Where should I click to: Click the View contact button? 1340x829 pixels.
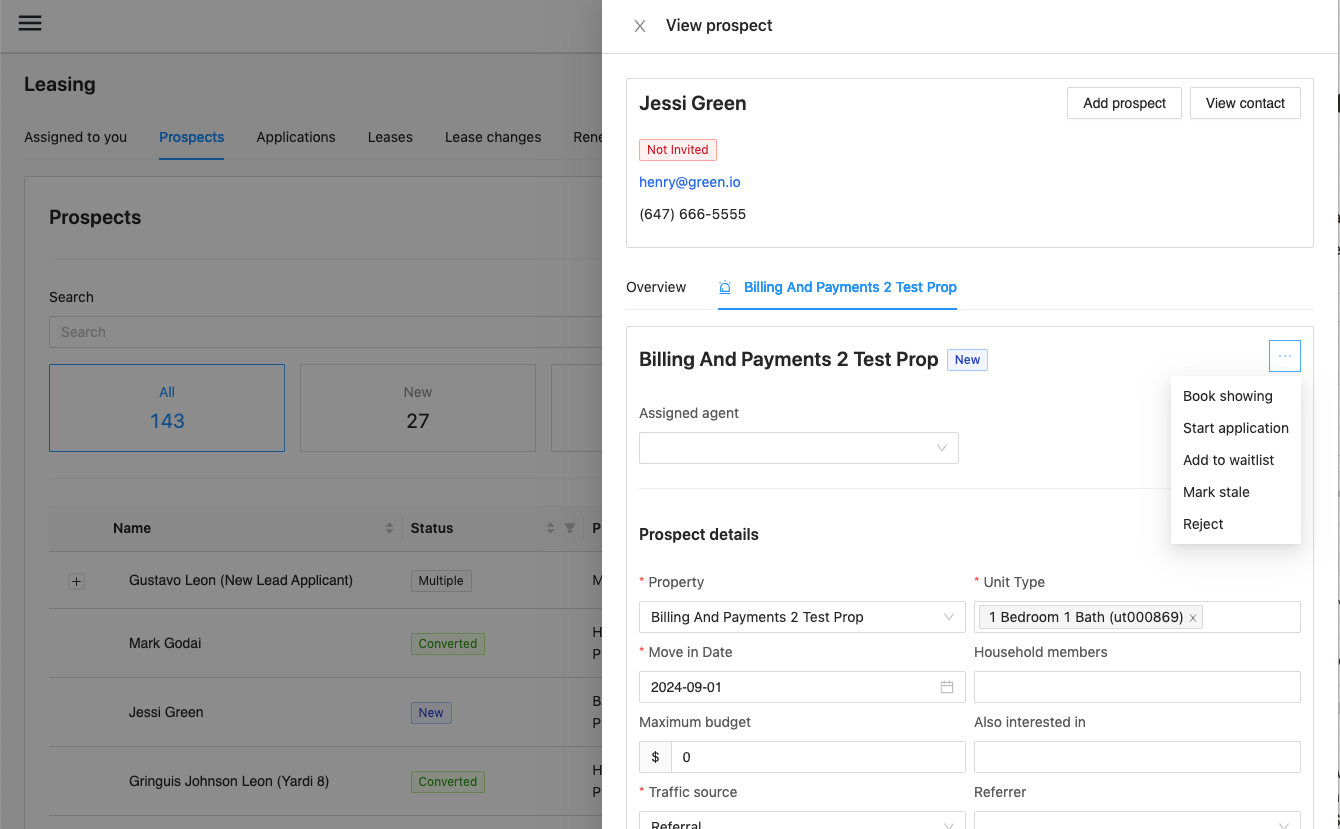pyautogui.click(x=1245, y=103)
